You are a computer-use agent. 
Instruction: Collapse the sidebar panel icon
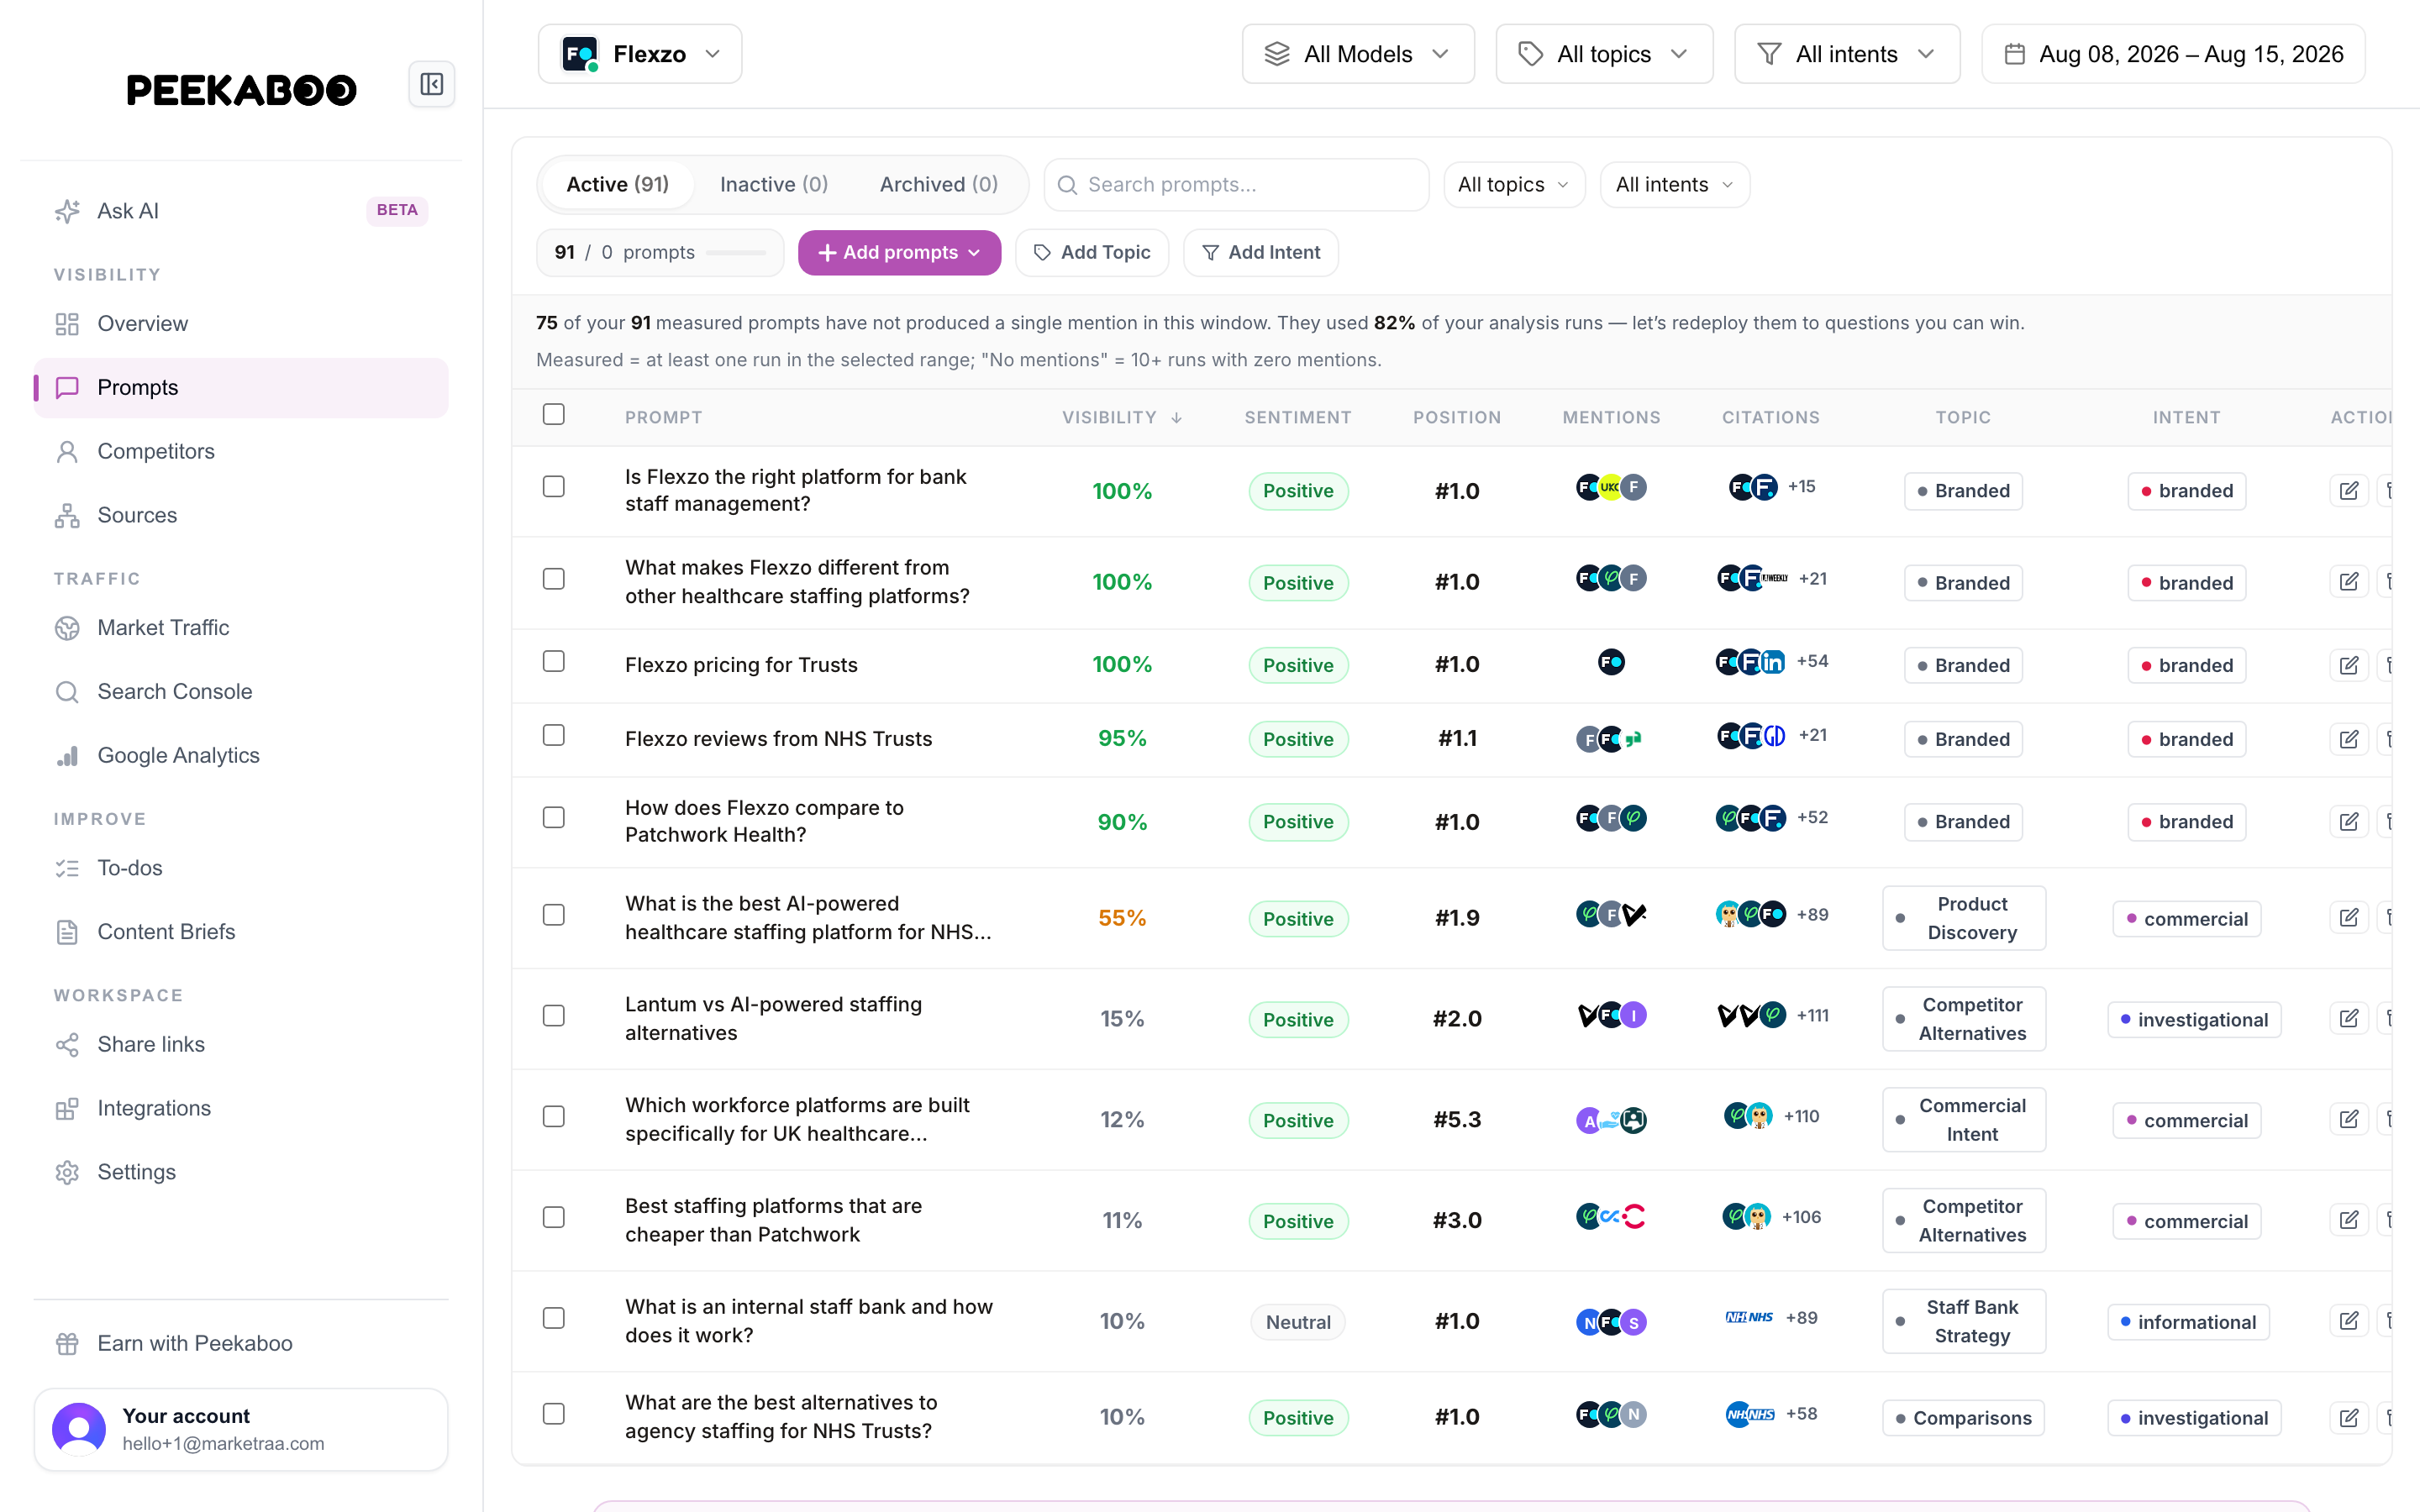tap(432, 84)
